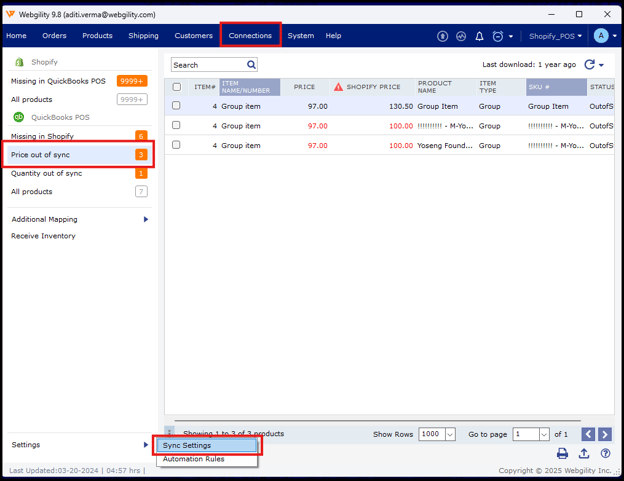The width and height of the screenshot is (624, 481).
Task: Open the Connections menu
Action: coord(250,36)
